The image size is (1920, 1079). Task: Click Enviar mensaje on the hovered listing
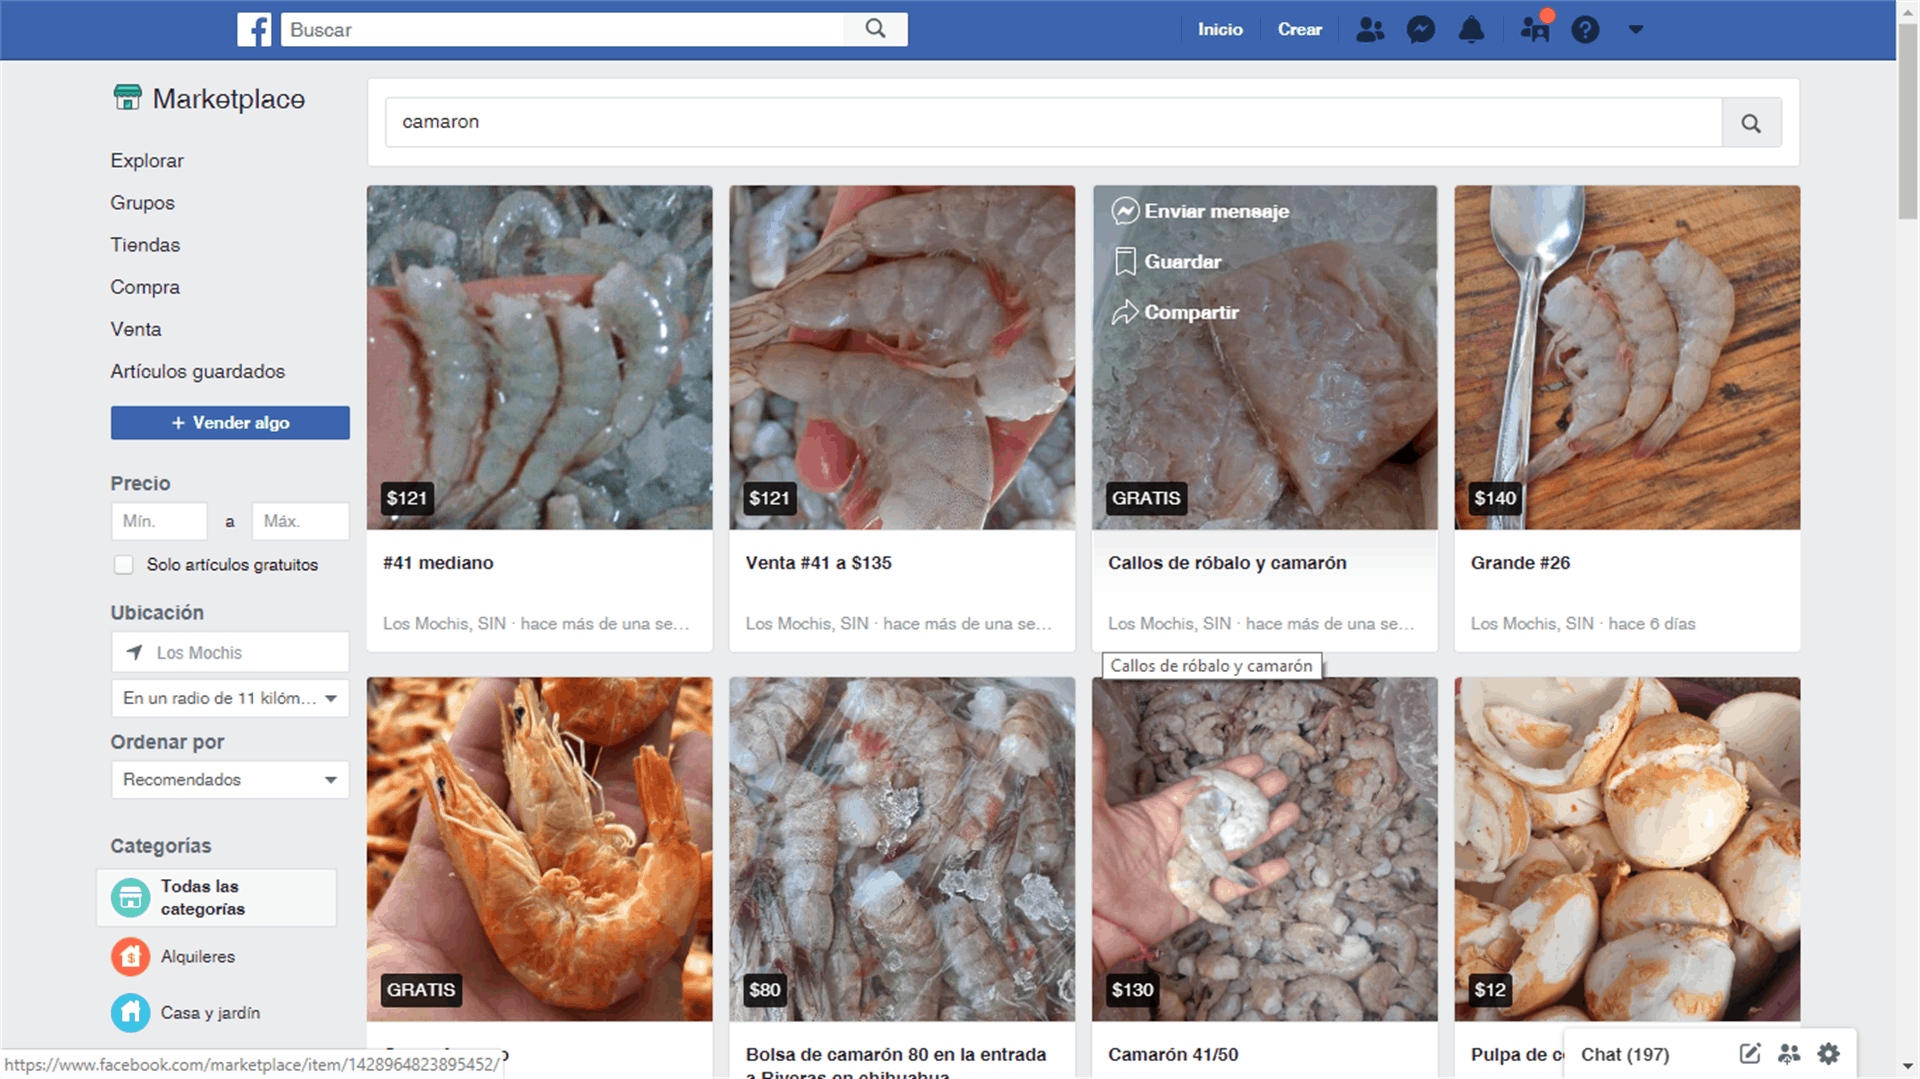pos(1215,212)
